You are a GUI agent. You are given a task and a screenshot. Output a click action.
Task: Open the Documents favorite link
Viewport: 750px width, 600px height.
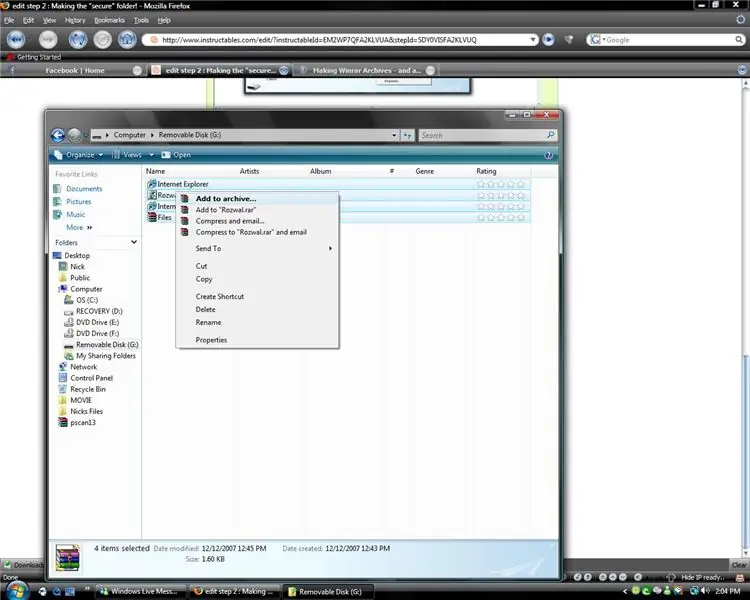[84, 189]
